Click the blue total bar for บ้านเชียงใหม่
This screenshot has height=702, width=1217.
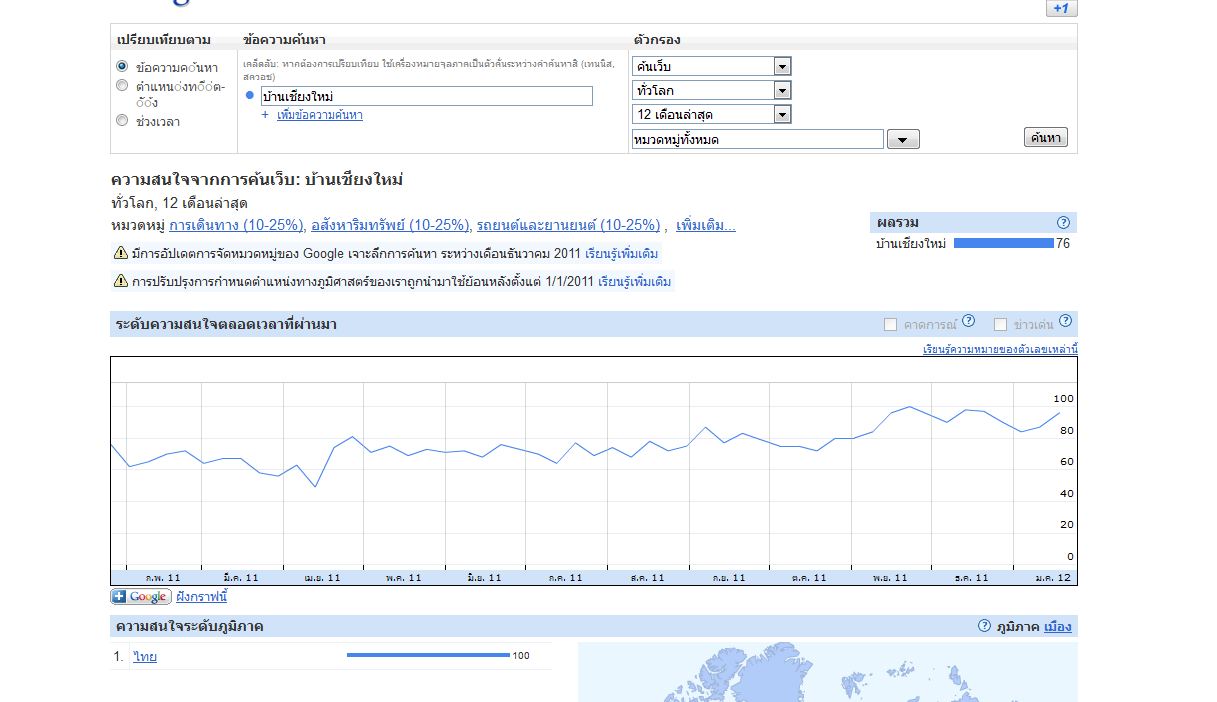(x=1004, y=243)
